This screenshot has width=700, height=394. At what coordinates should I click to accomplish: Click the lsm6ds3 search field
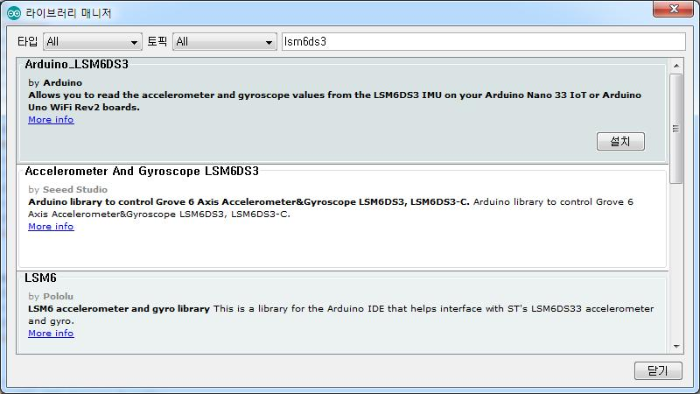[x=483, y=41]
